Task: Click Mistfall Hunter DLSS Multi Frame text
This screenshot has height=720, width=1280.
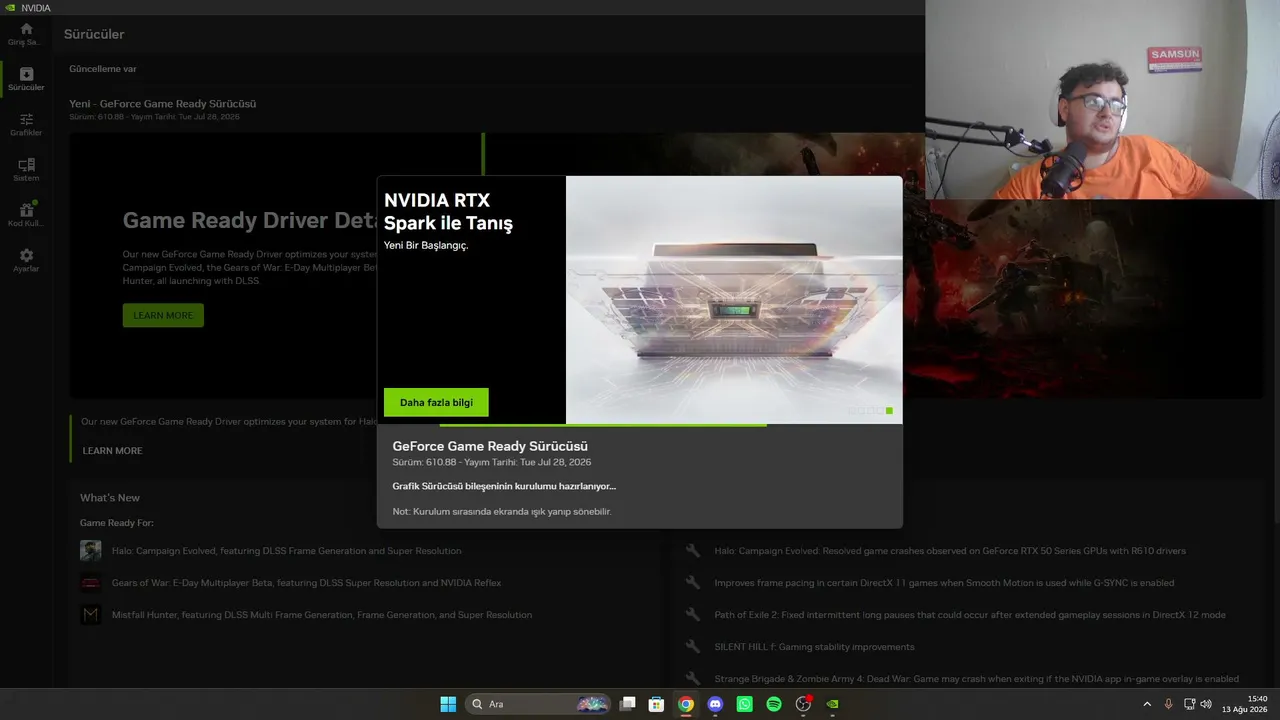Action: pos(322,615)
